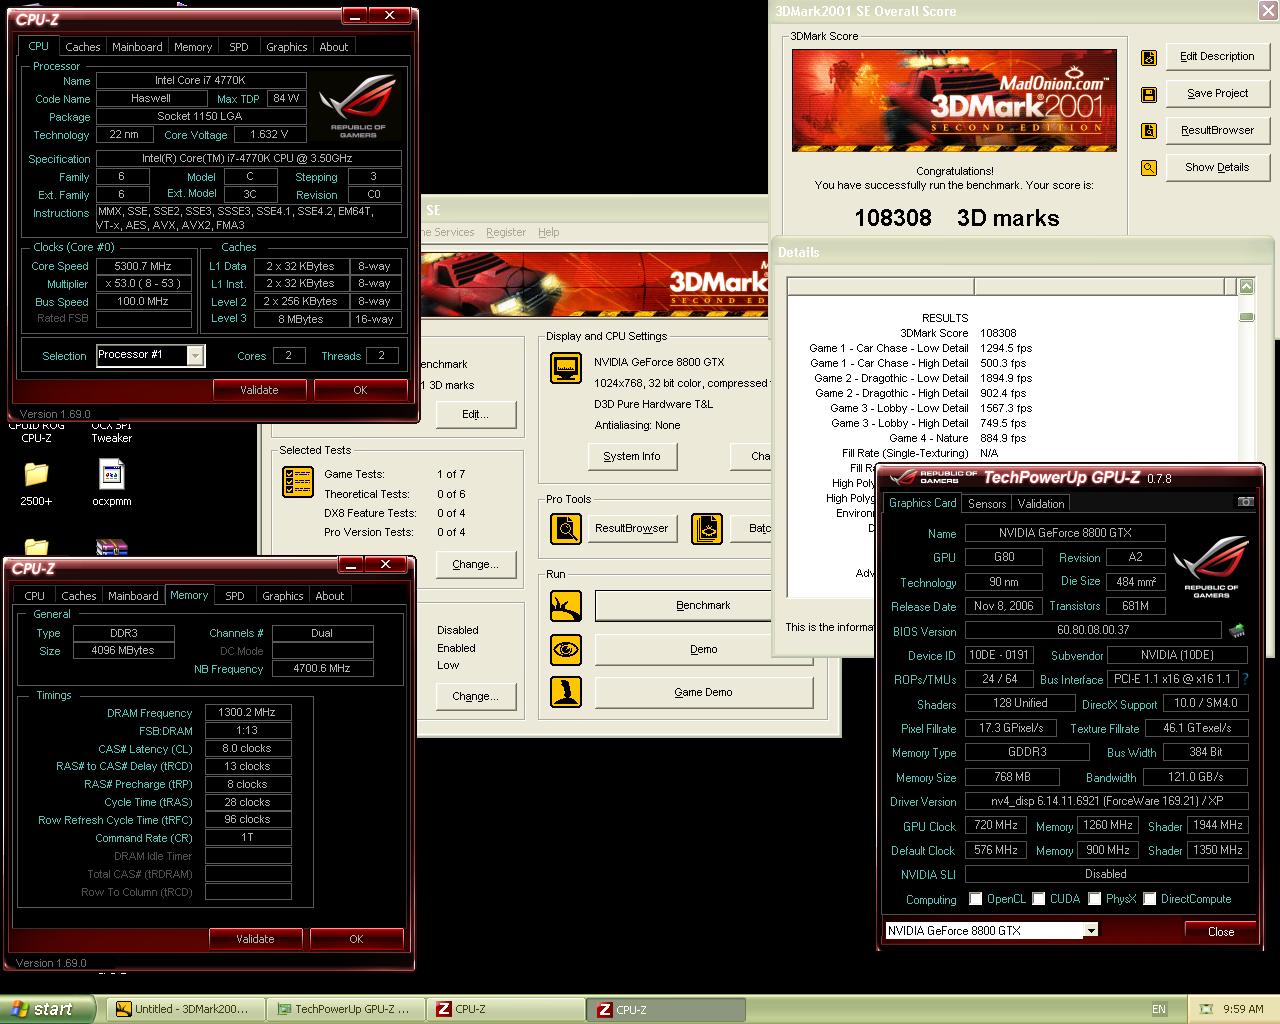Click Edit Description icon in 3DMark score window
The width and height of the screenshot is (1280, 1024).
pyautogui.click(x=1149, y=57)
